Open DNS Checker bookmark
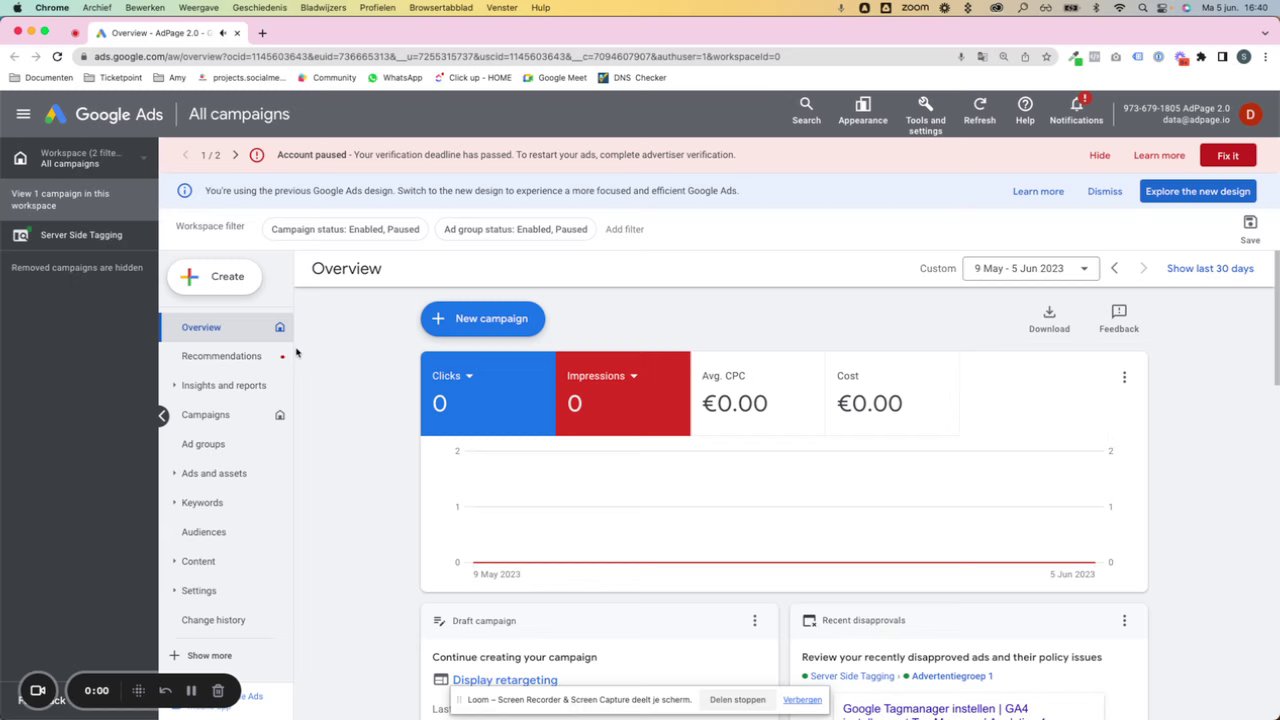Screen dimensions: 1280x720 click(632, 78)
